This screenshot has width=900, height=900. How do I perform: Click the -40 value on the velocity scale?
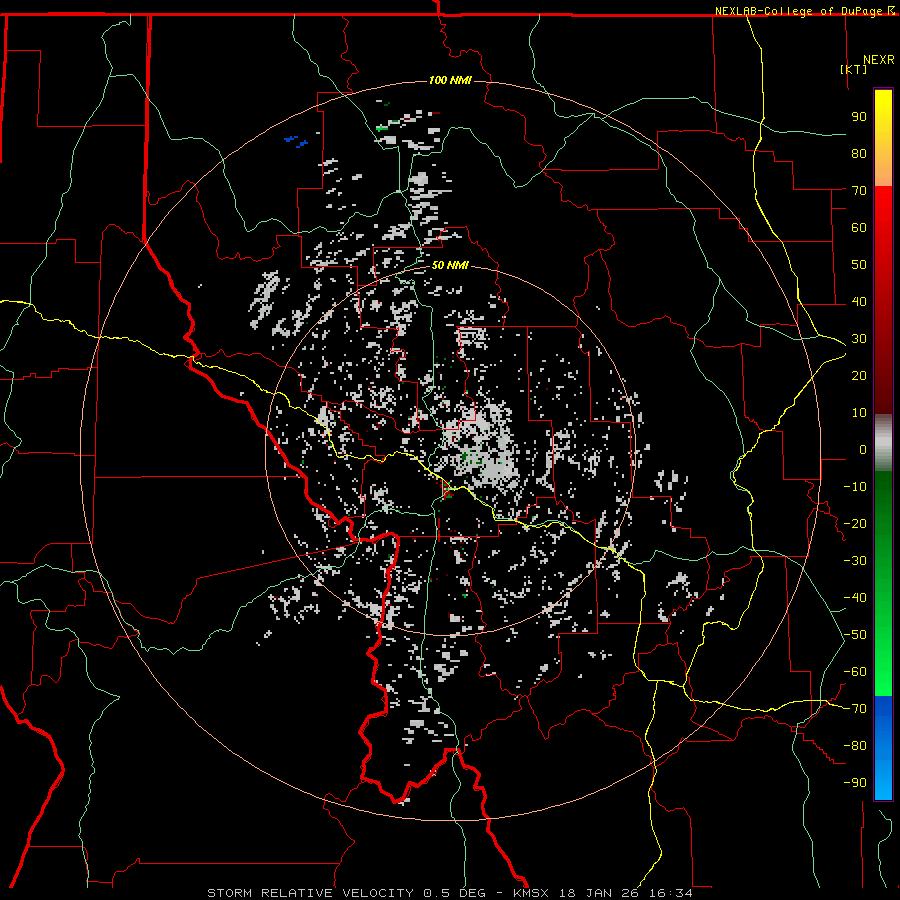855,598
